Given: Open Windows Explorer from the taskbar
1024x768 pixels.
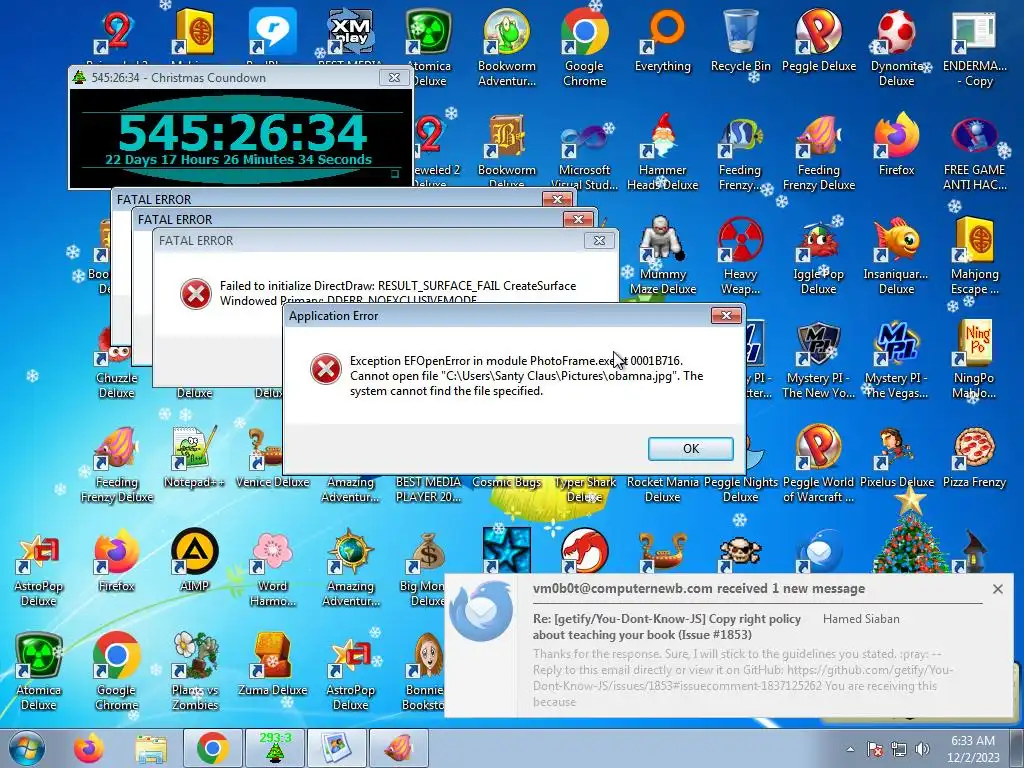Looking at the screenshot, I should [x=151, y=748].
